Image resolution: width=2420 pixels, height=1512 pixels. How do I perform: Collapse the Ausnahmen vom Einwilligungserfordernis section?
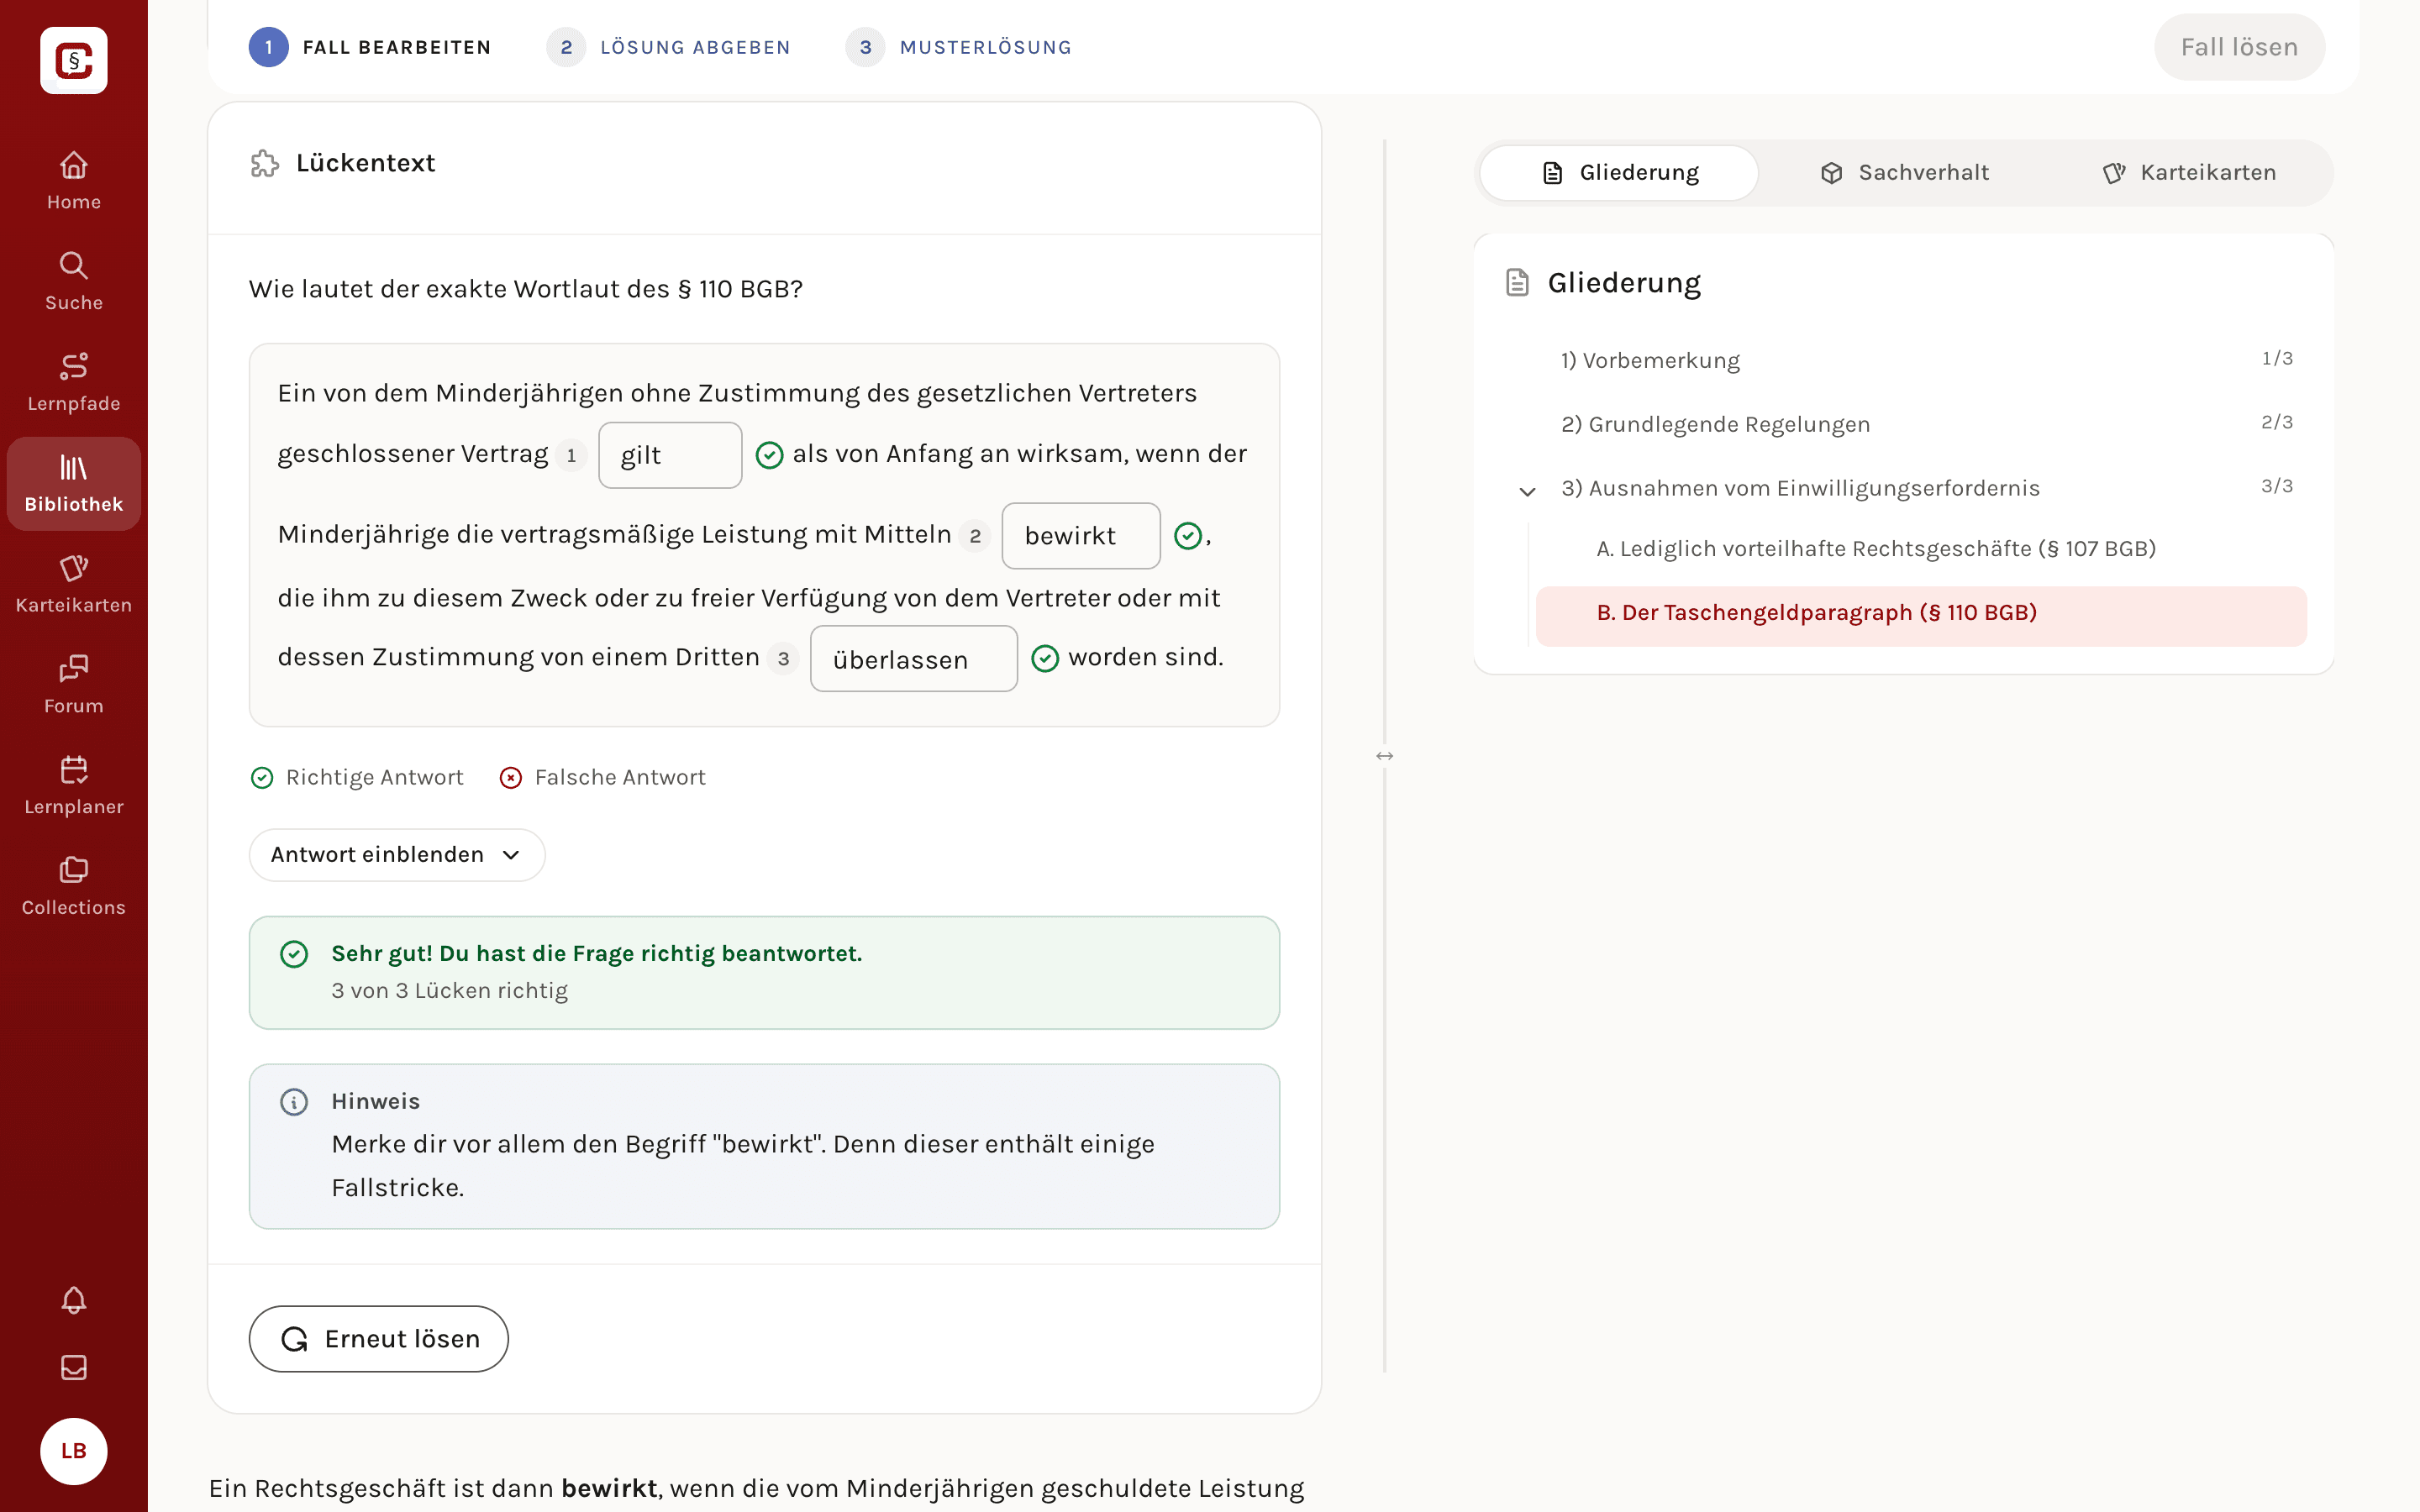[1527, 491]
